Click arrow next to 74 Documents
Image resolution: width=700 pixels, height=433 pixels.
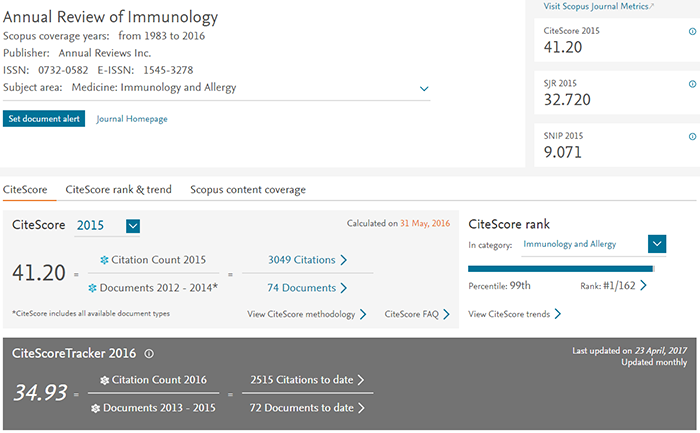click(x=344, y=288)
